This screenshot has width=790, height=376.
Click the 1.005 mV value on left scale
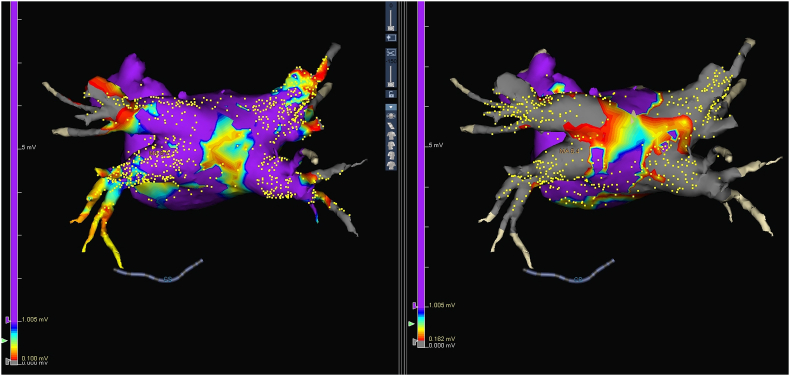coord(35,320)
